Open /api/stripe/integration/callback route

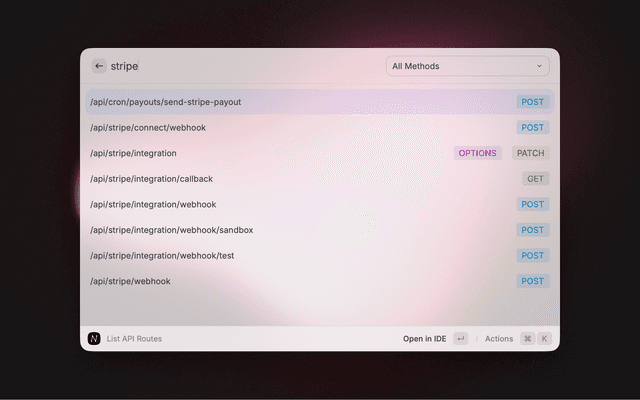pyautogui.click(x=151, y=179)
